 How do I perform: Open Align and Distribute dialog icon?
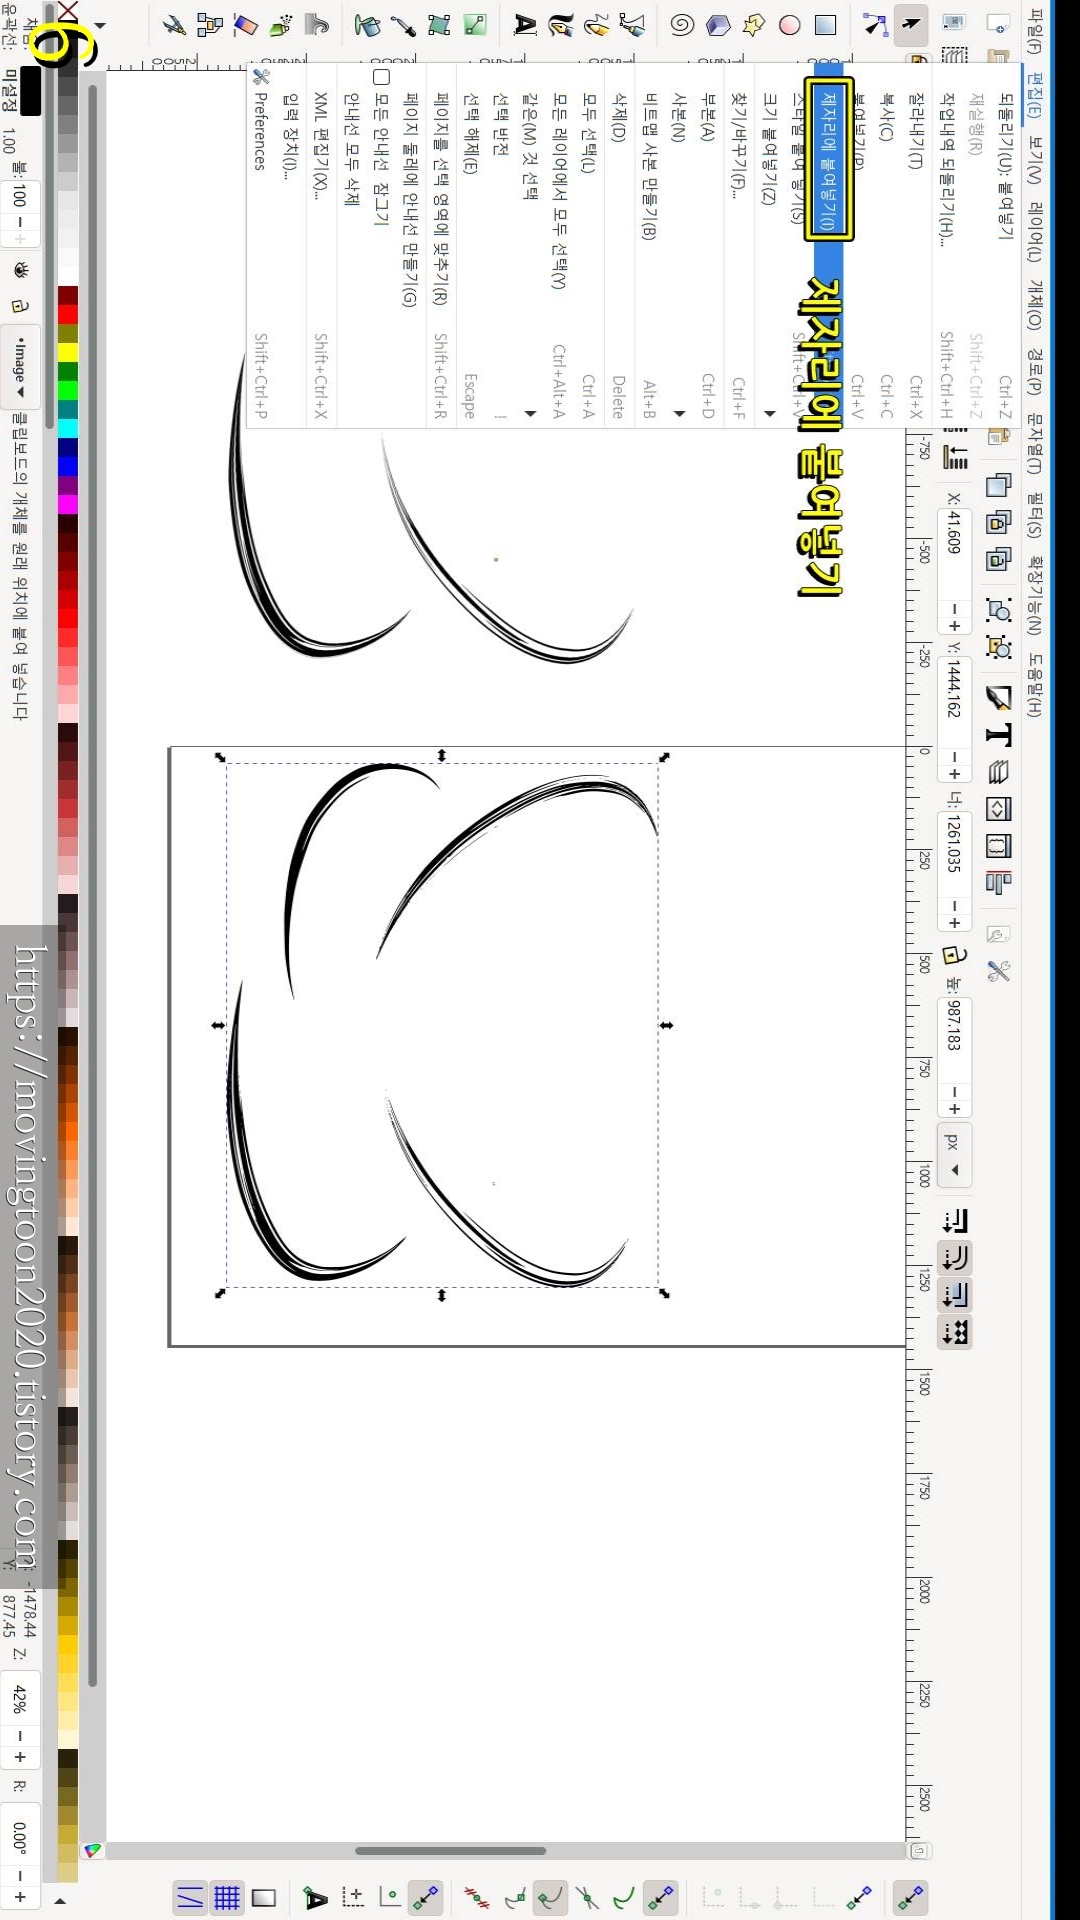point(998,883)
